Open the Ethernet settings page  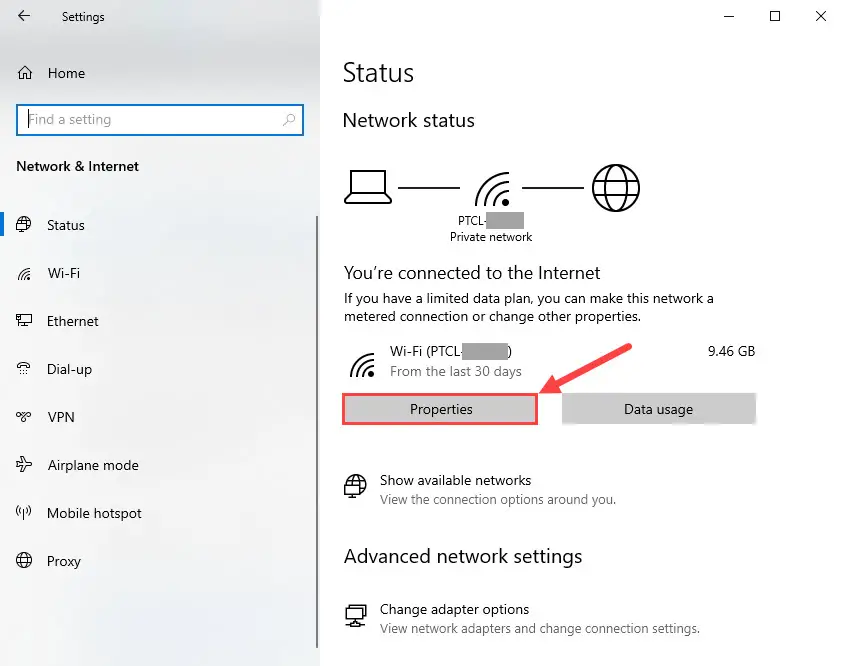[x=73, y=321]
